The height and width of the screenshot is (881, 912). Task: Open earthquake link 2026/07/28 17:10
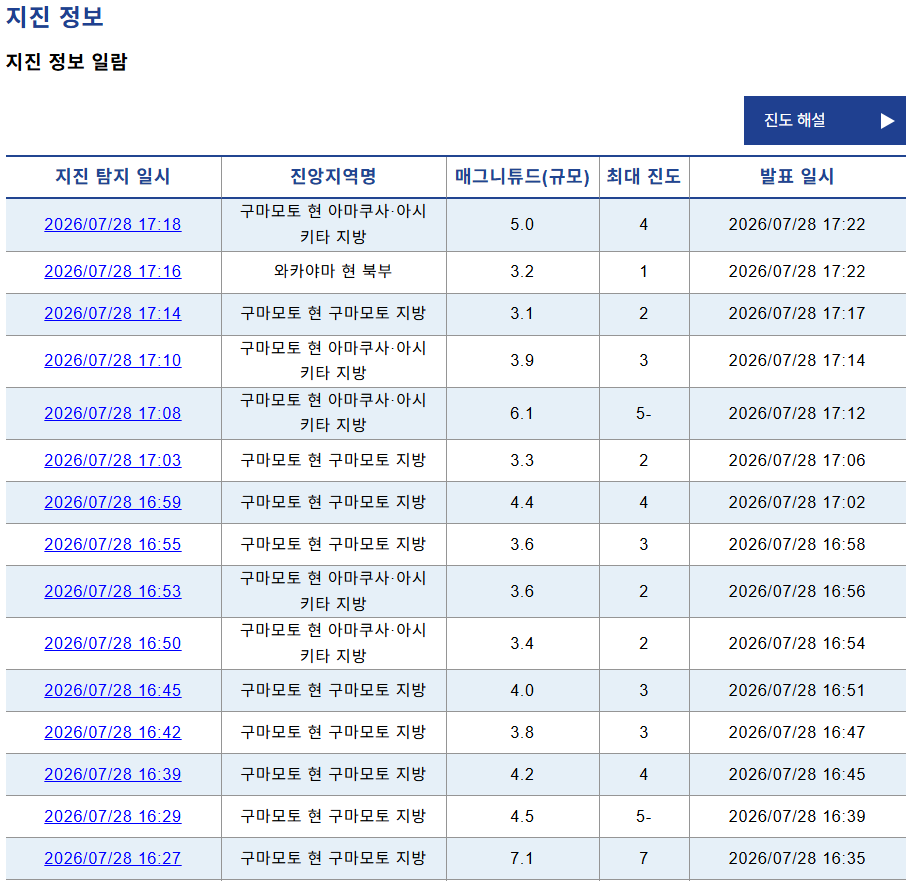tap(113, 361)
